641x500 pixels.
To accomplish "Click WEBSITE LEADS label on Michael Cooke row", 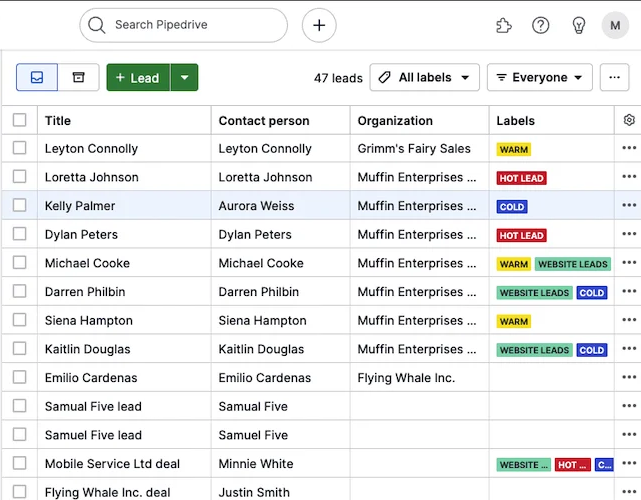I will [573, 264].
